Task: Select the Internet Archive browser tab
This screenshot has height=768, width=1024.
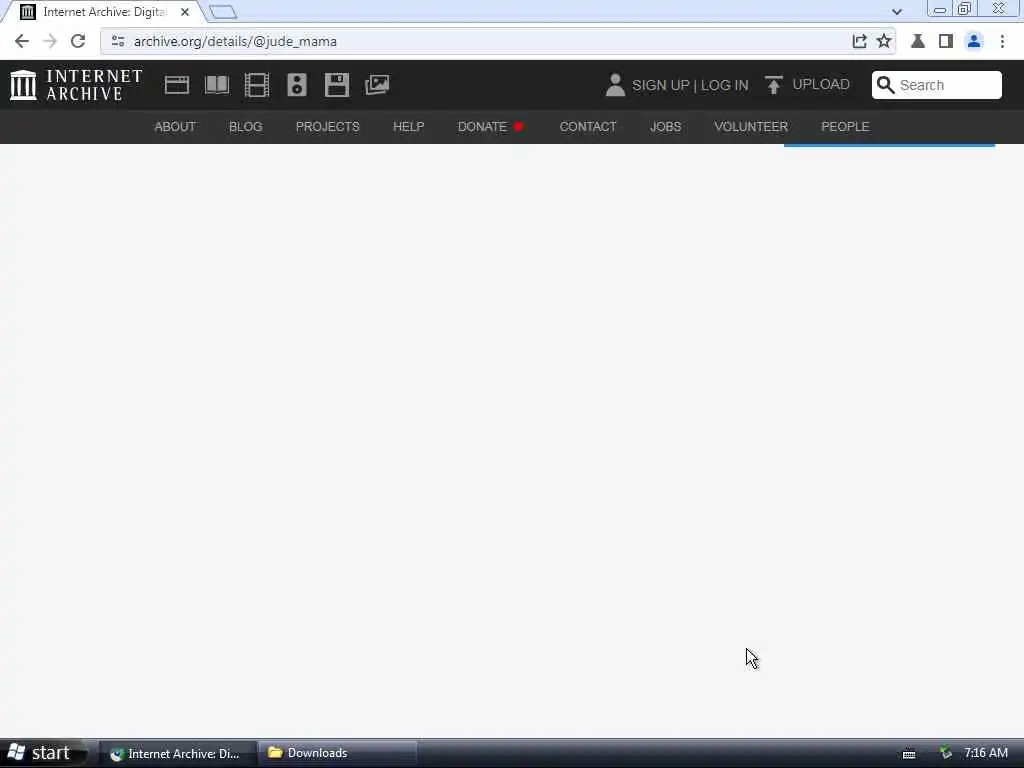Action: [x=104, y=12]
